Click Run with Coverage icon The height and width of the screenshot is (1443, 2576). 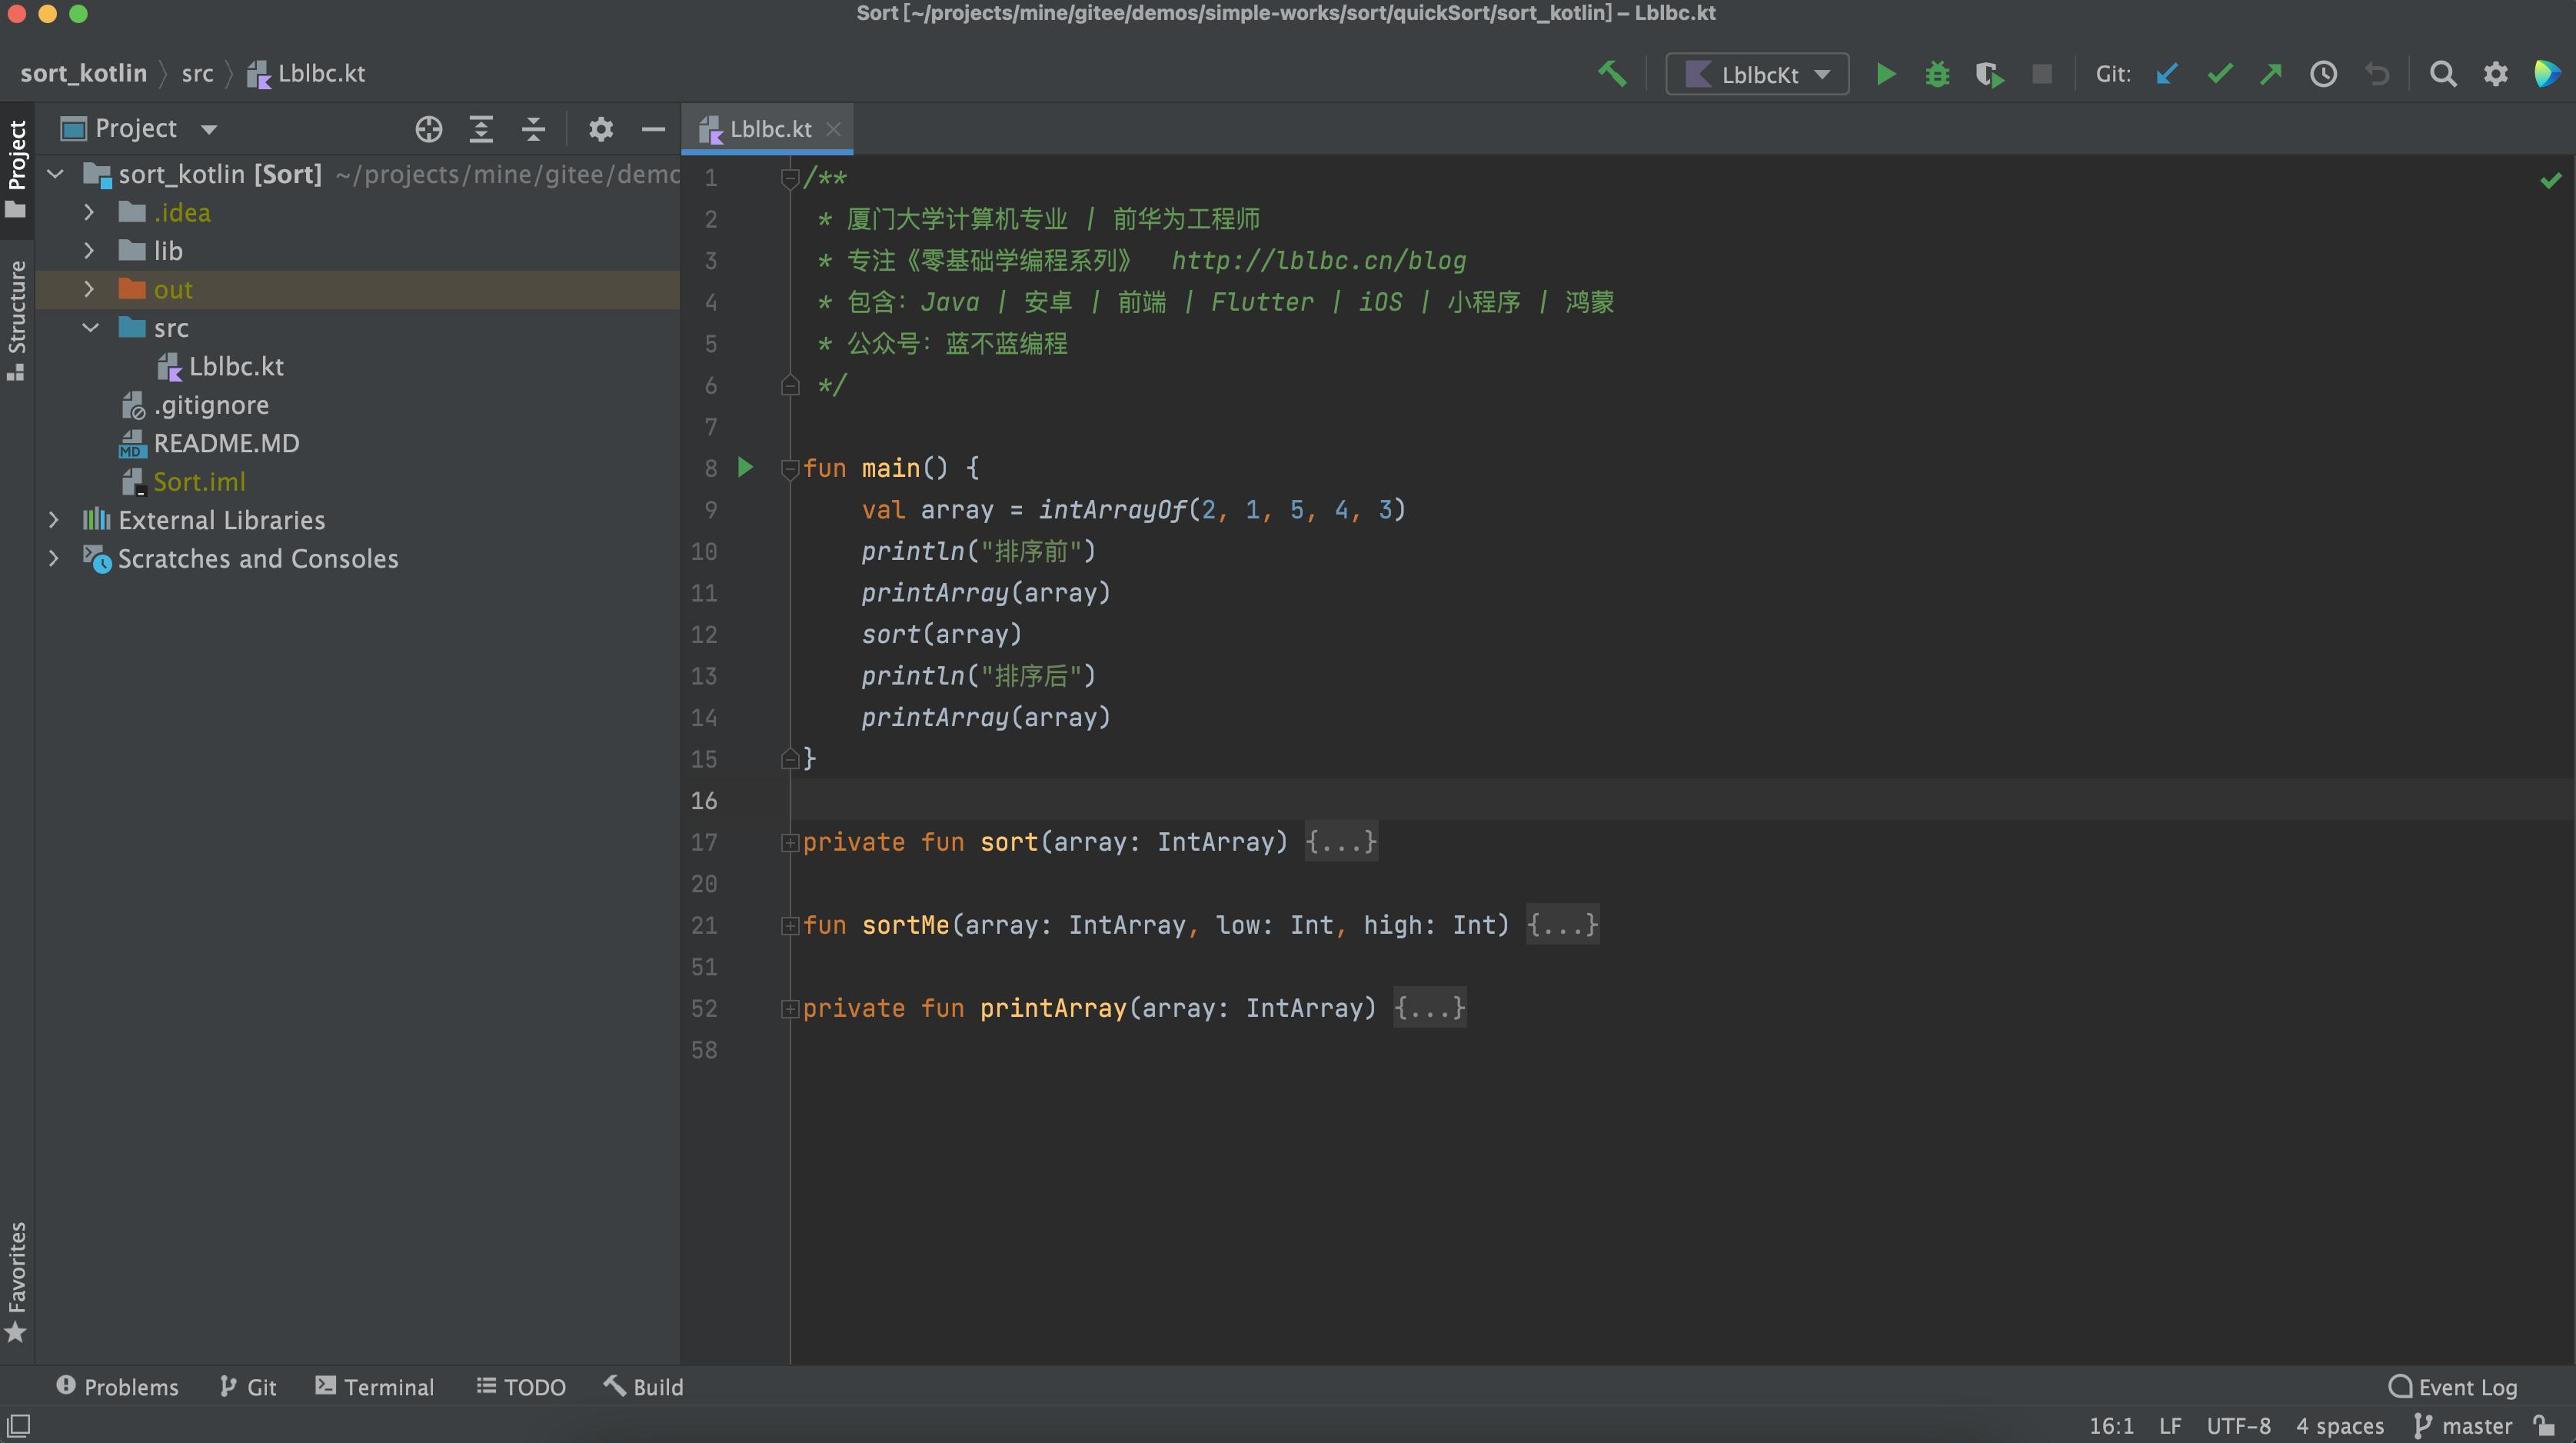pos(1989,75)
